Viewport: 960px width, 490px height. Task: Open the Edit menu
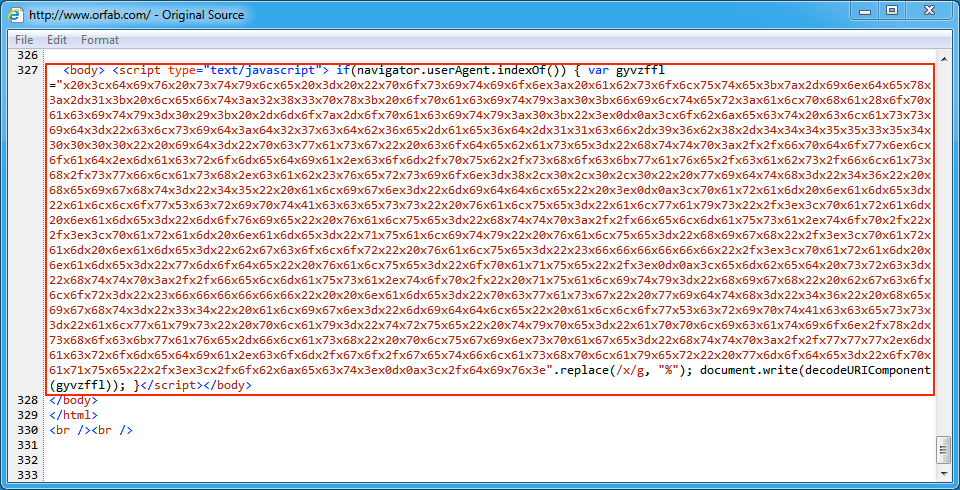(x=57, y=40)
